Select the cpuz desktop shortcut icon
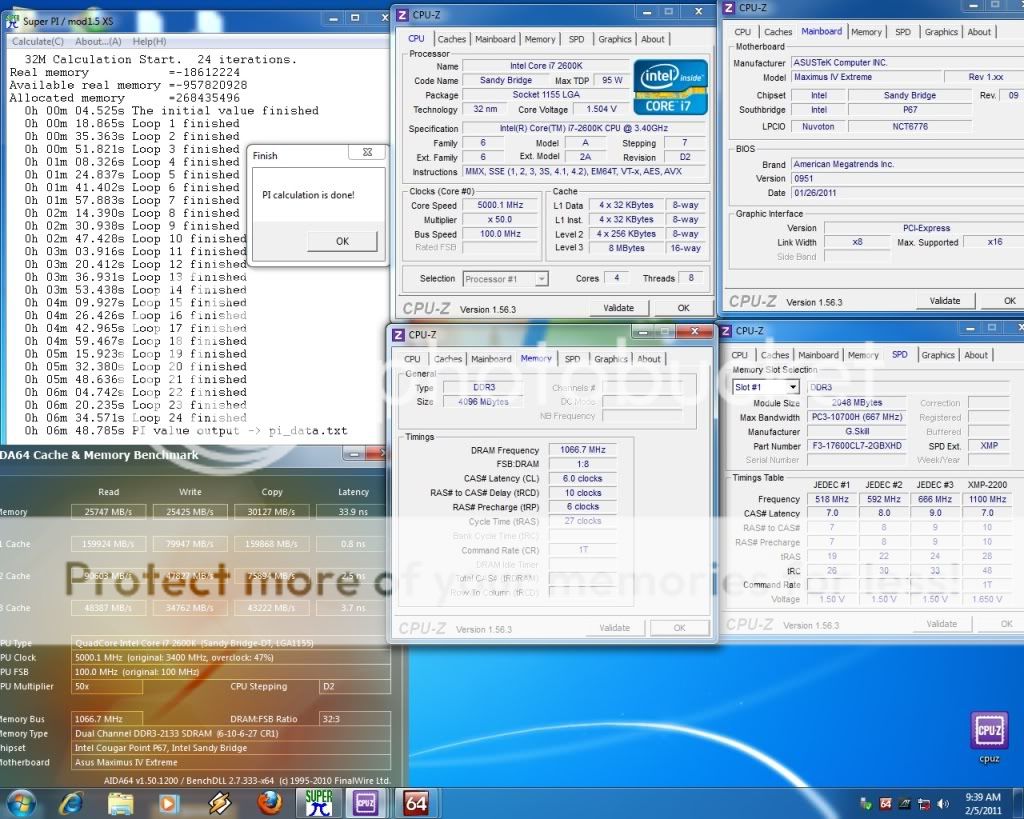 pos(989,737)
